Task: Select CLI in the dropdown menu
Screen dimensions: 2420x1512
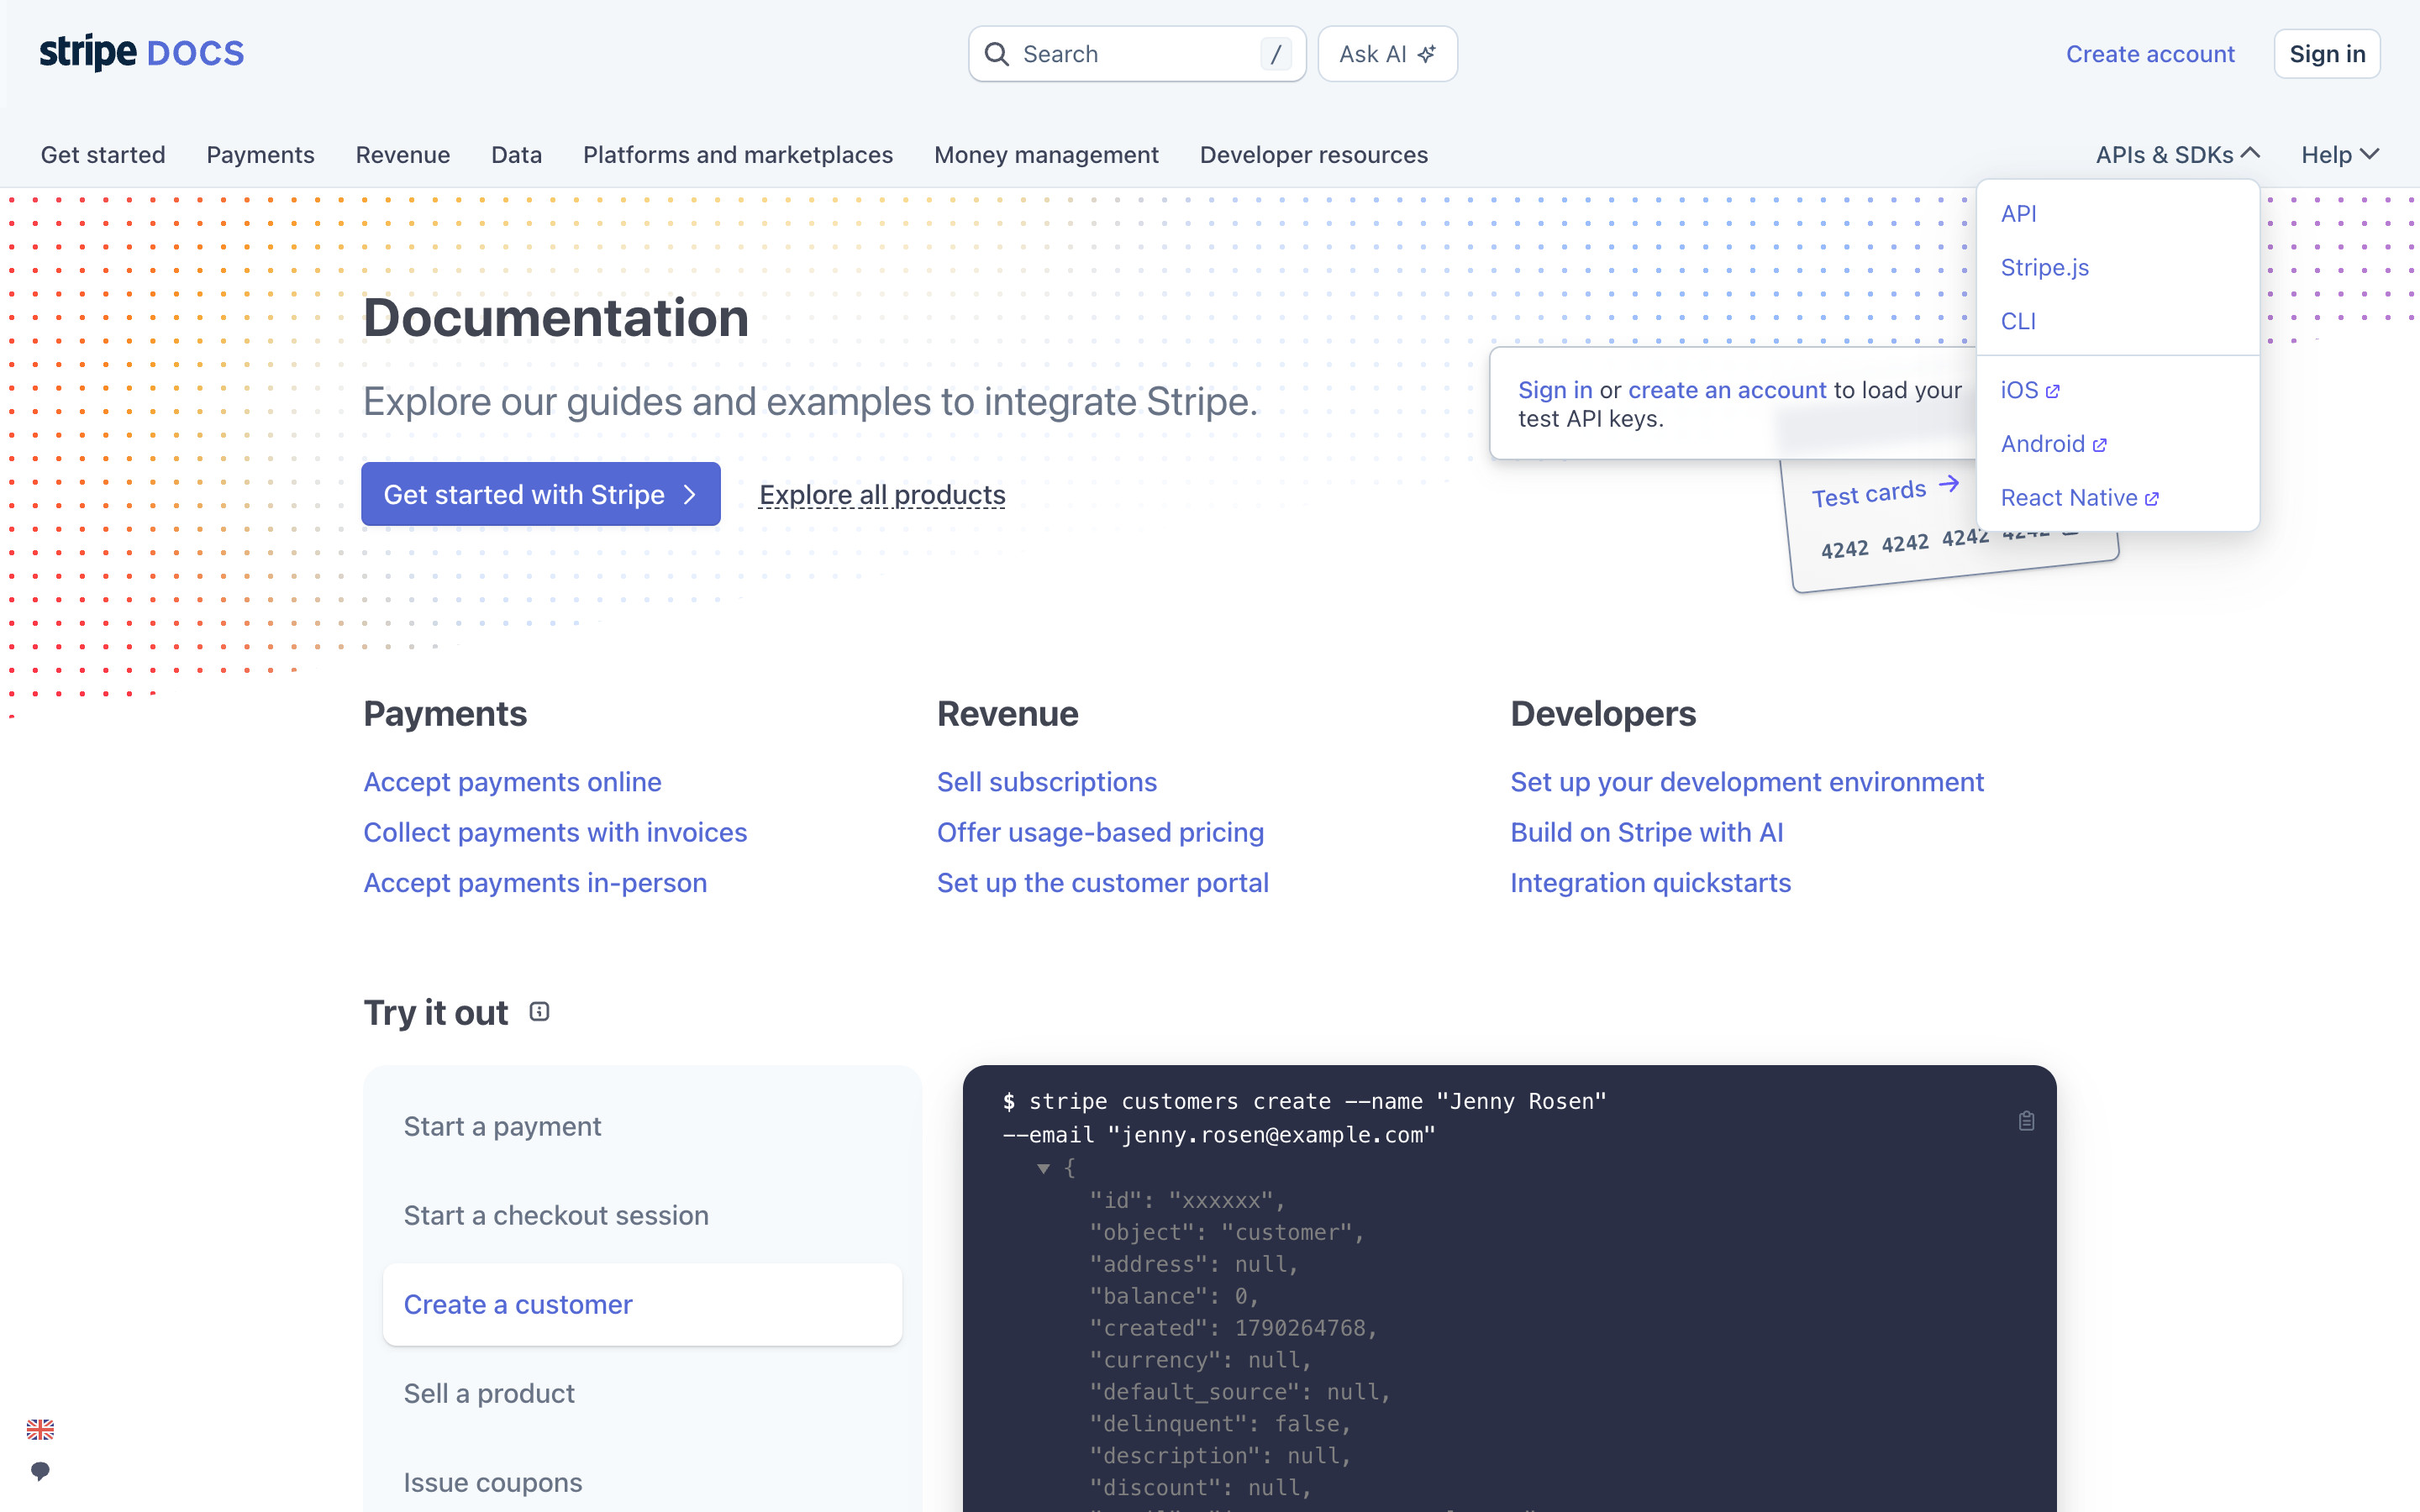Action: point(2018,322)
